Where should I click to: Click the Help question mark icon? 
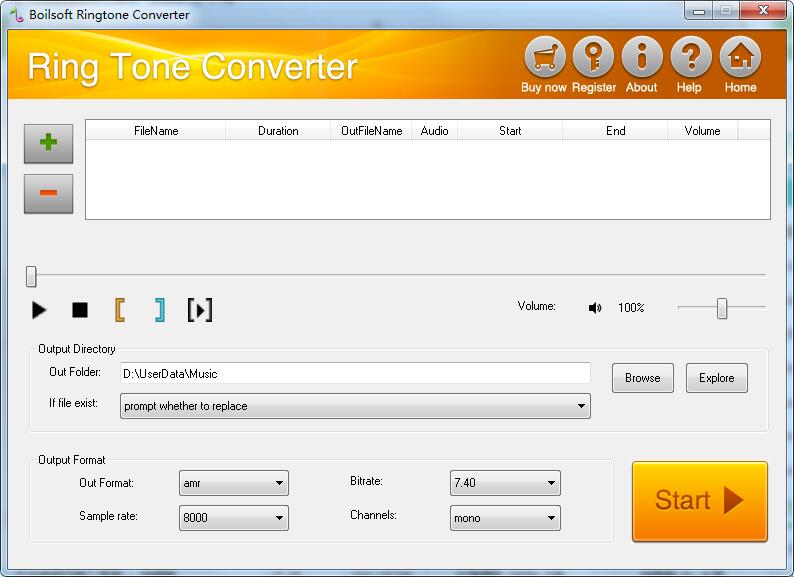(x=690, y=57)
